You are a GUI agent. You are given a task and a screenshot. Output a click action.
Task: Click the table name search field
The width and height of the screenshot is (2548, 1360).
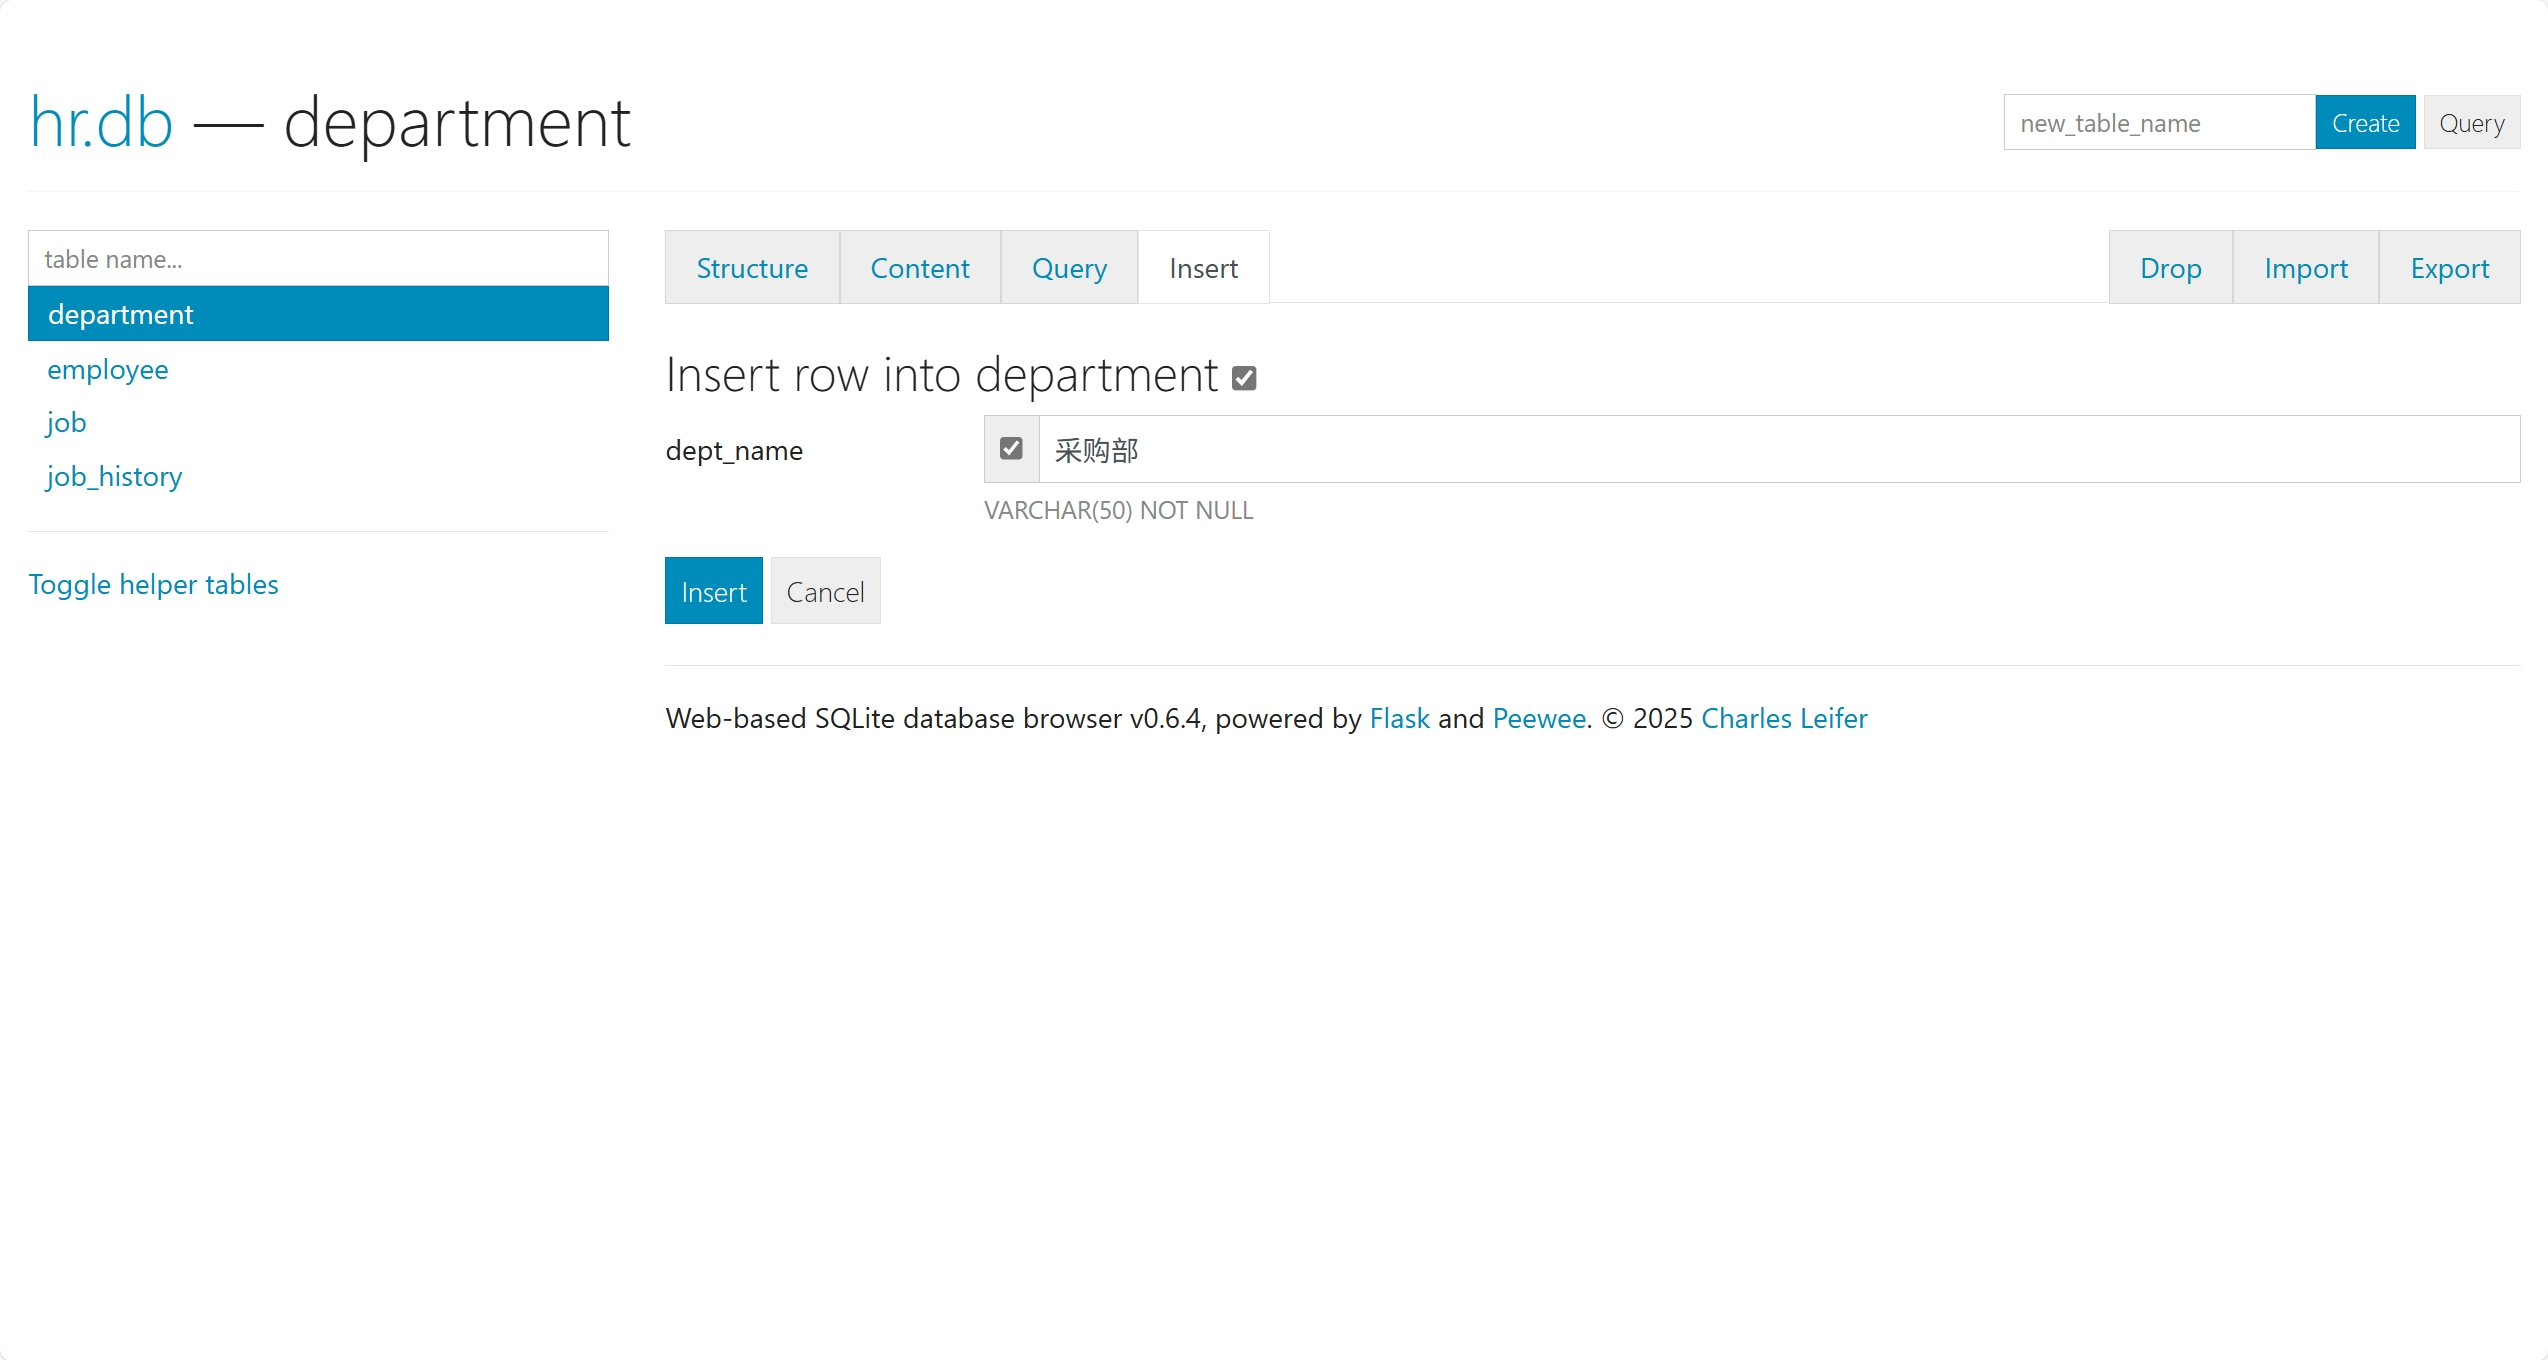click(x=318, y=259)
